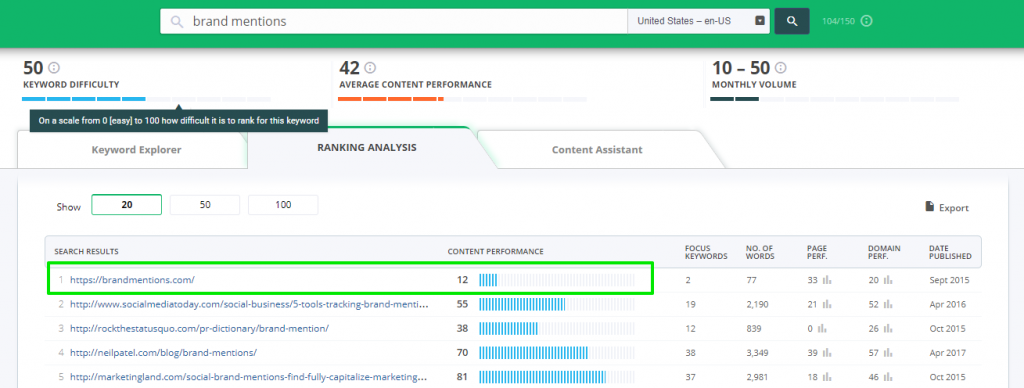Click the domain perf chart icon for brandmentions.com
The width and height of the screenshot is (1024, 388).
pyautogui.click(x=888, y=280)
